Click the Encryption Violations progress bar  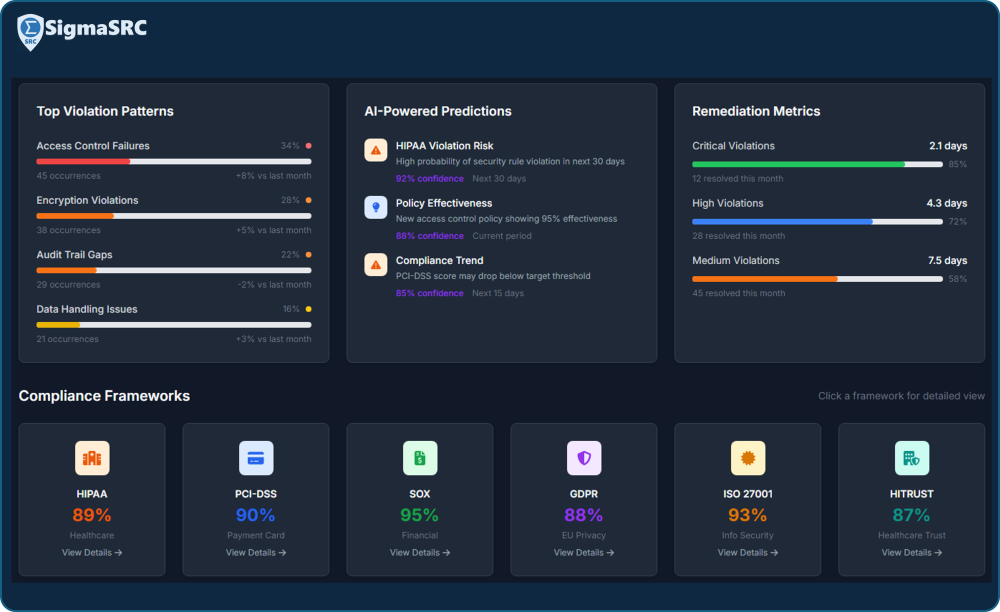coord(173,216)
